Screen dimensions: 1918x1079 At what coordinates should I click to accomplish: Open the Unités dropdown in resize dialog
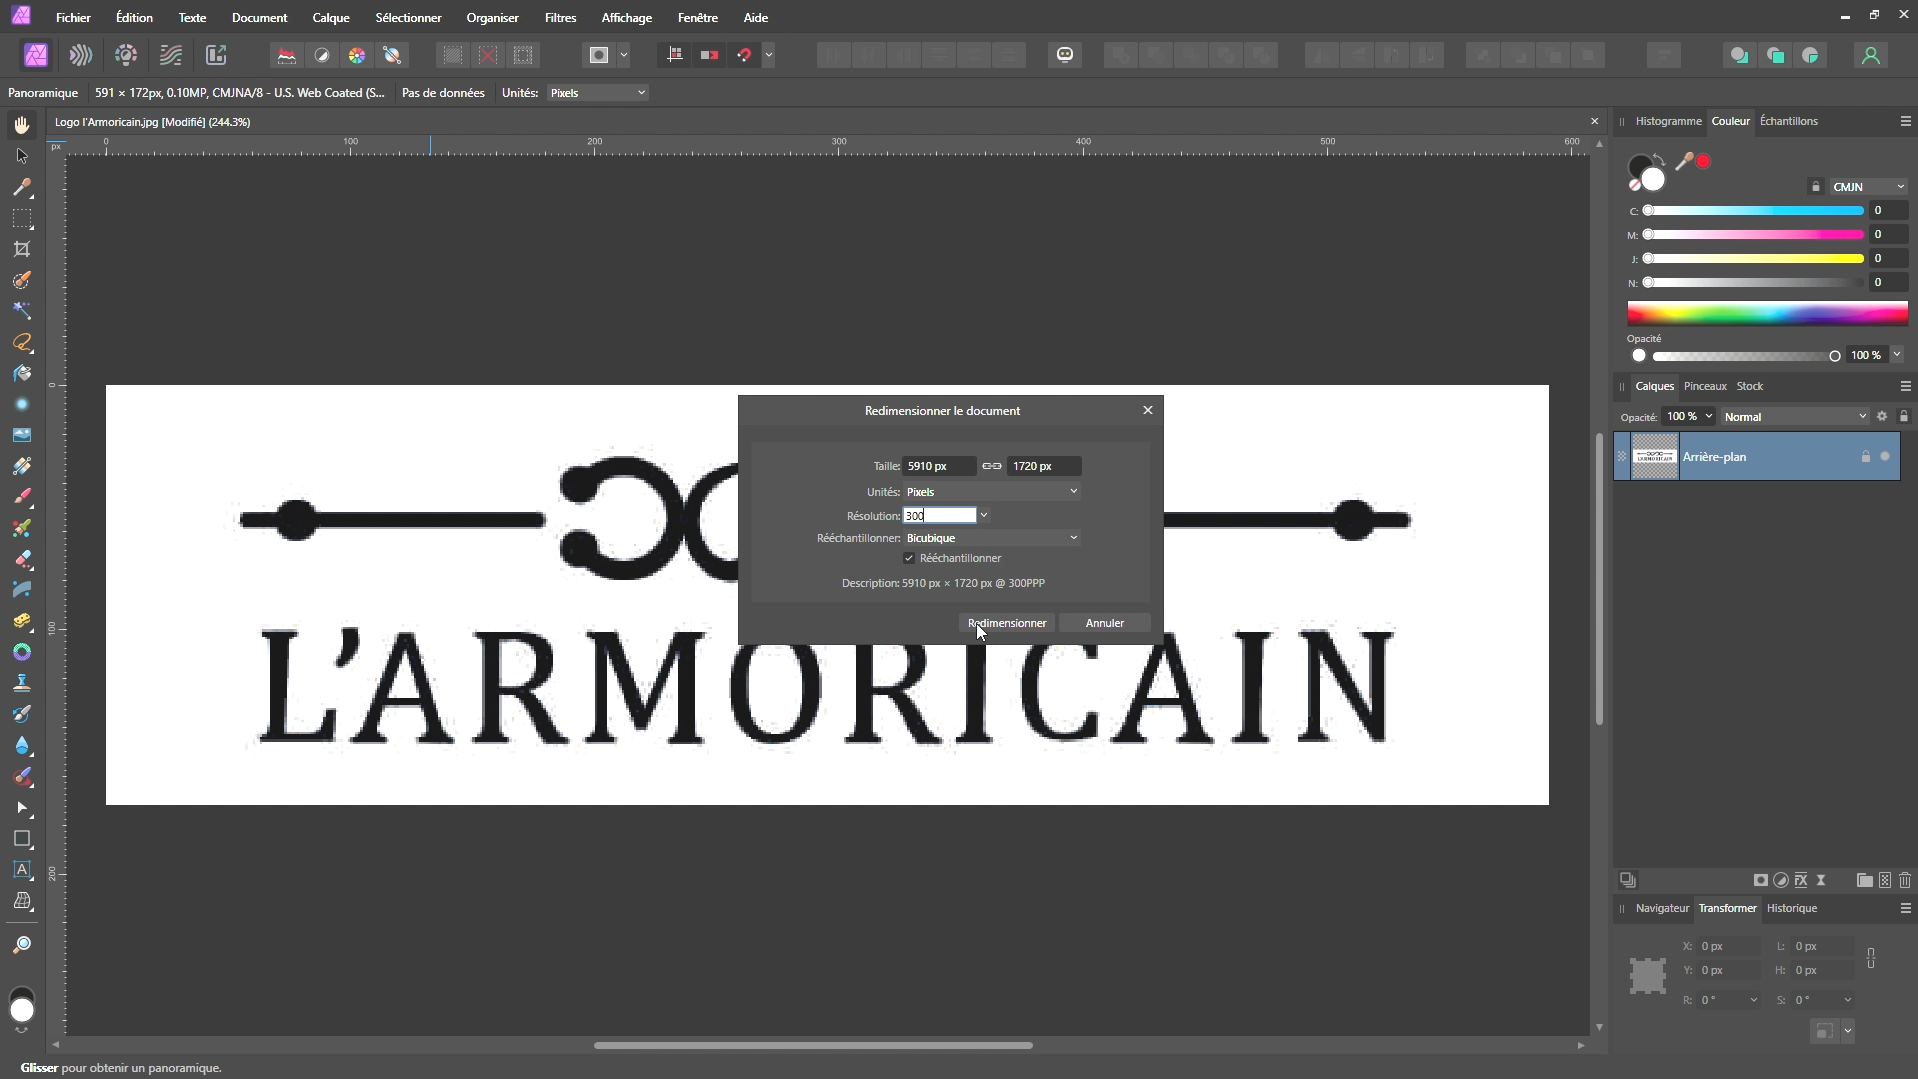tap(991, 492)
